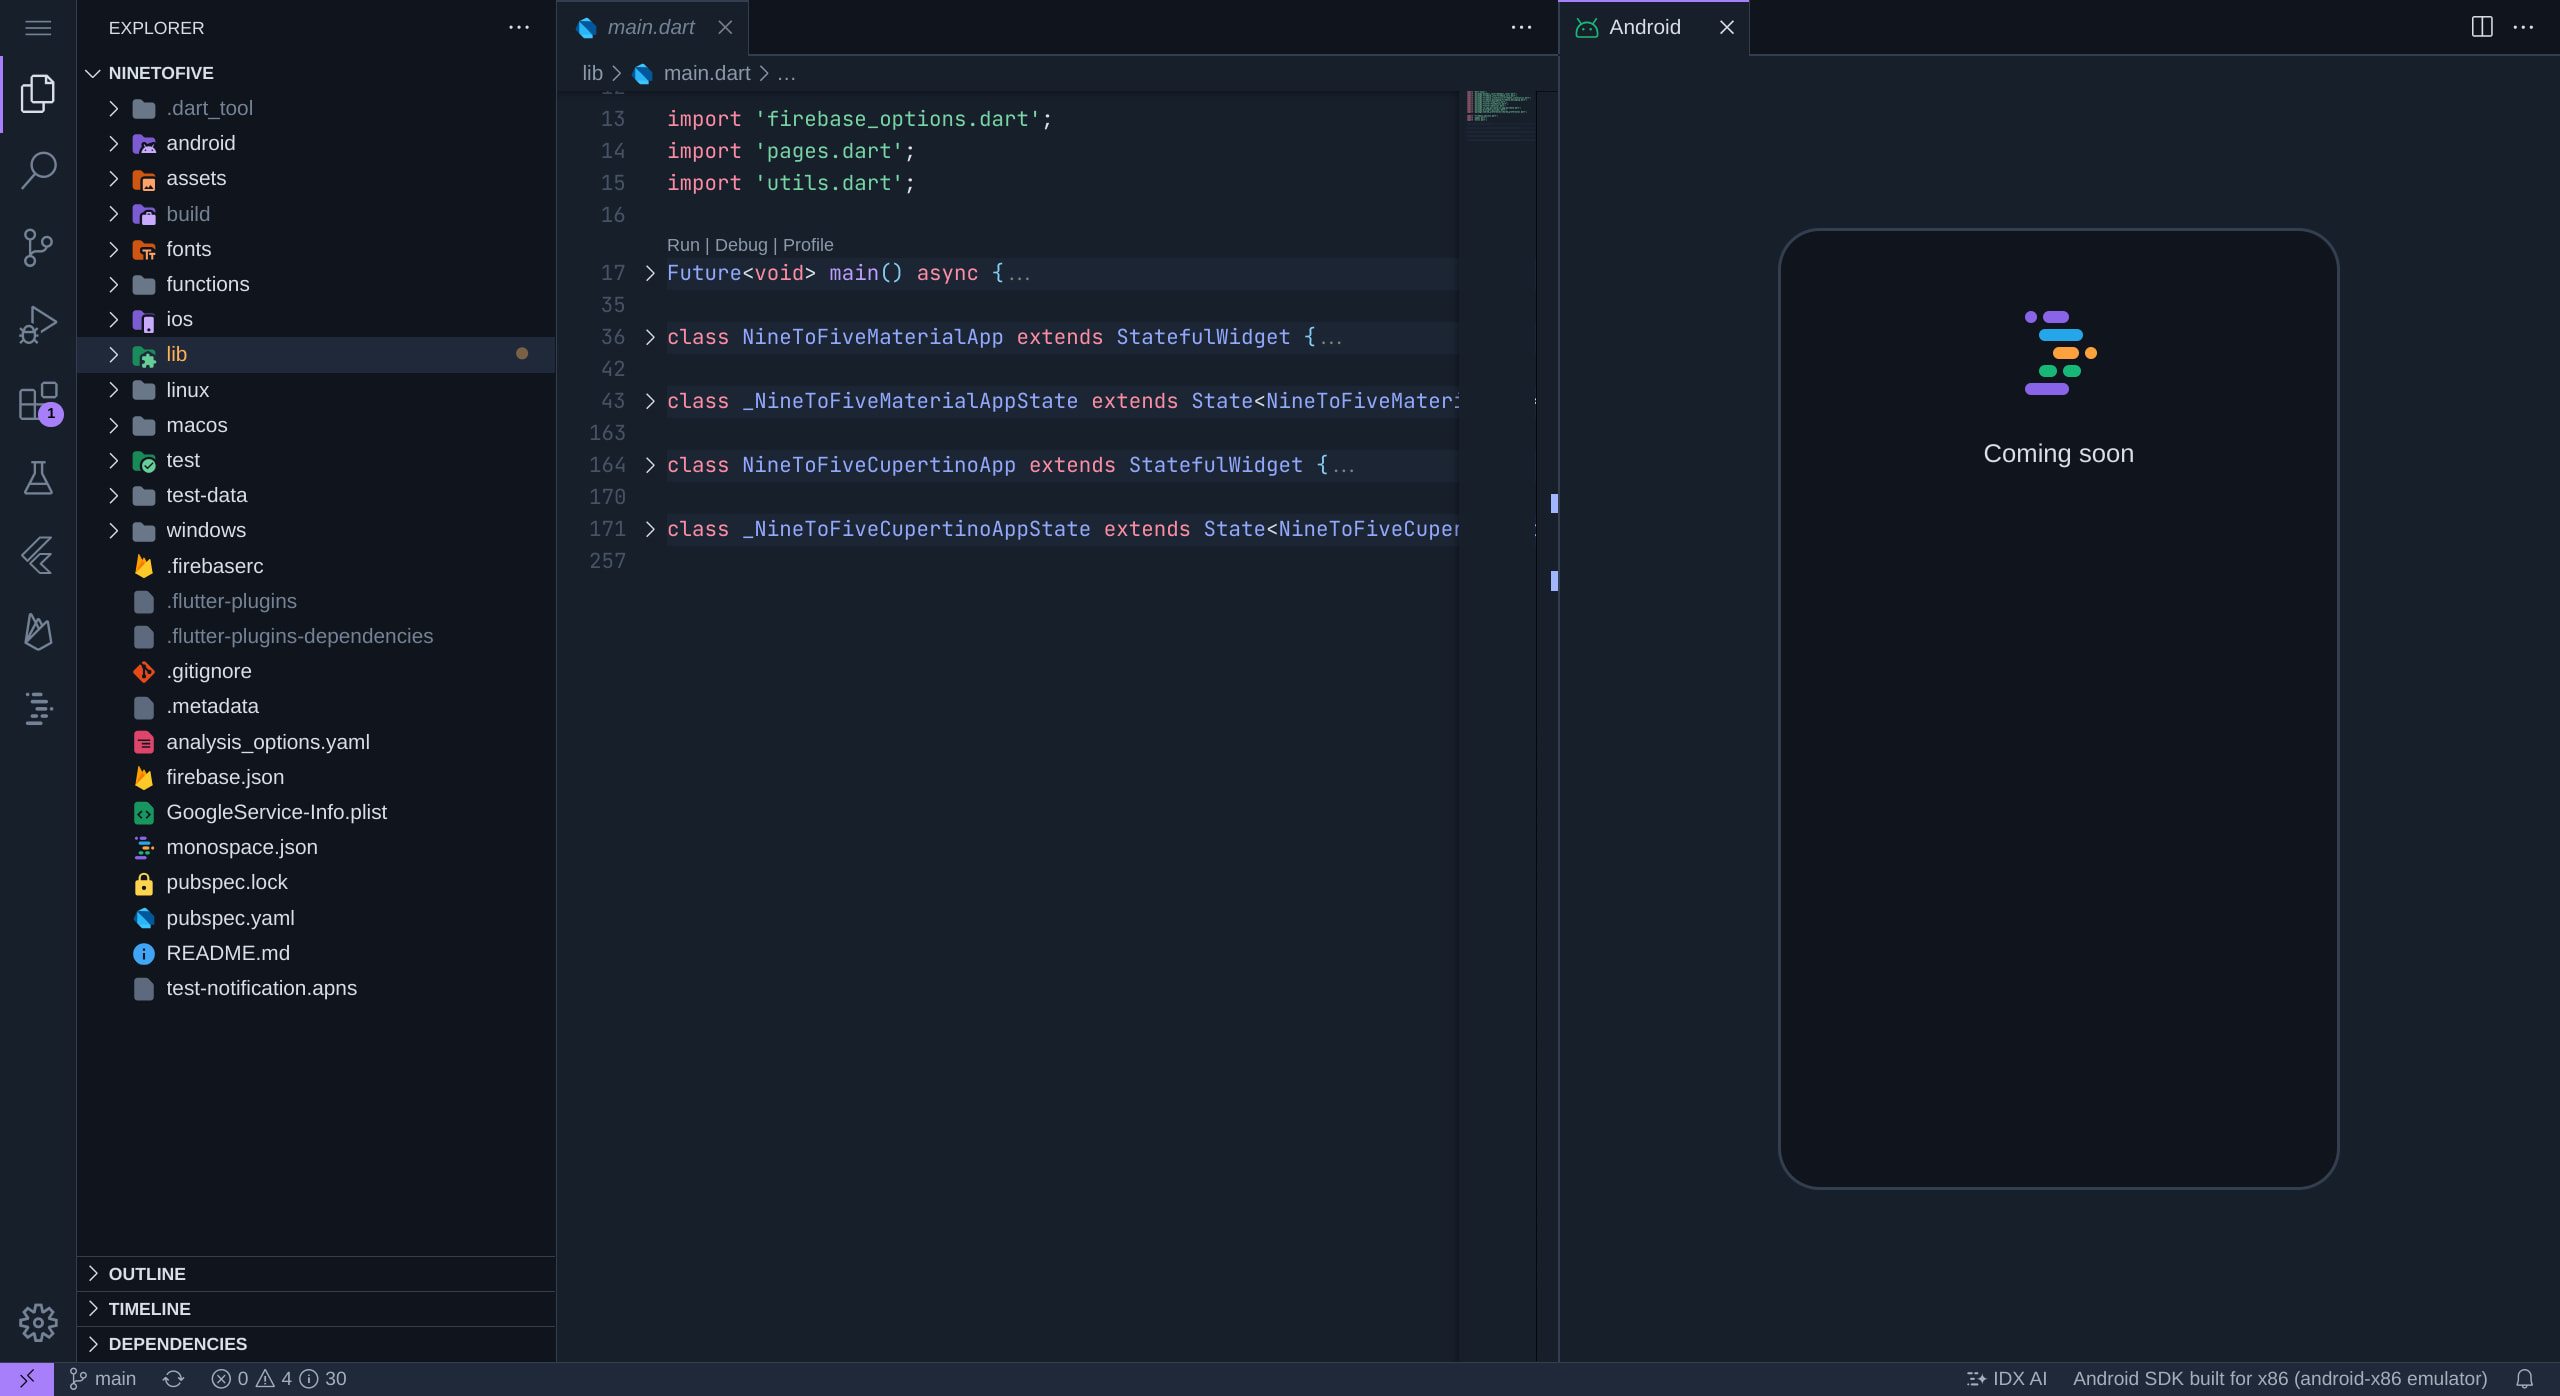Image resolution: width=2560 pixels, height=1396 pixels.
Task: Start debugging via the Debug code lens
Action: pyautogui.click(x=741, y=245)
